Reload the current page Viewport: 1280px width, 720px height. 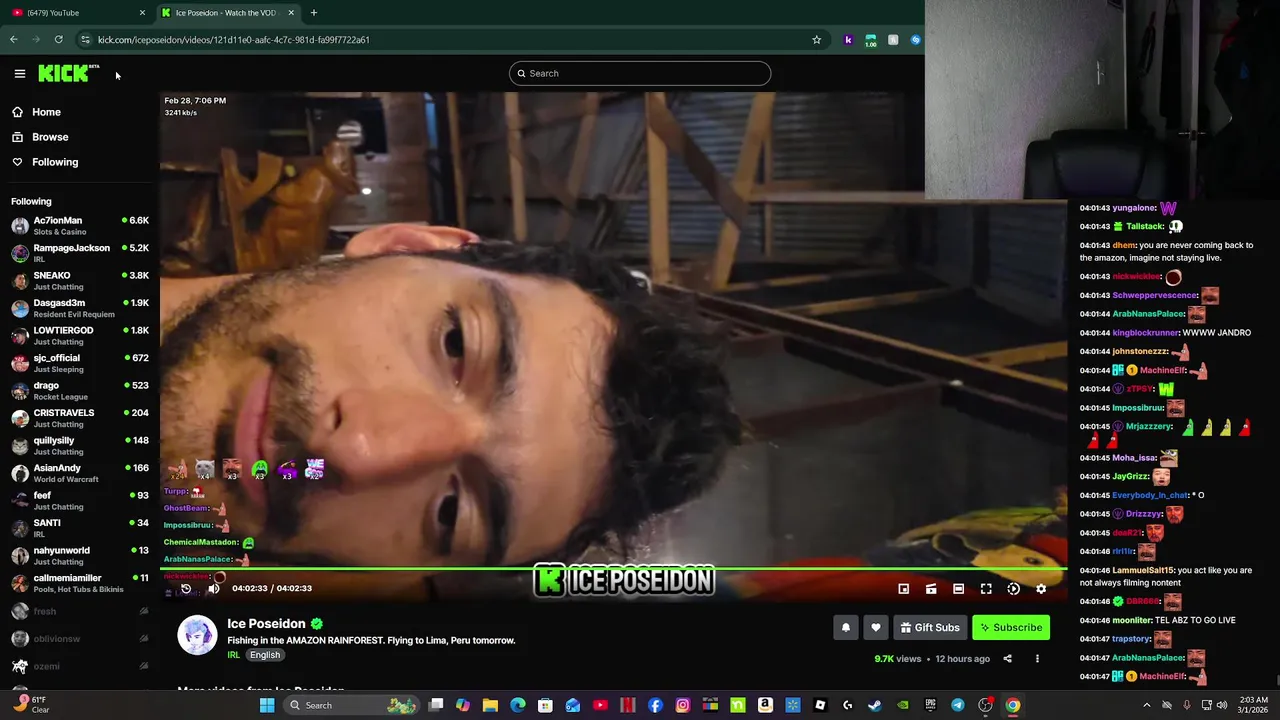coord(59,40)
